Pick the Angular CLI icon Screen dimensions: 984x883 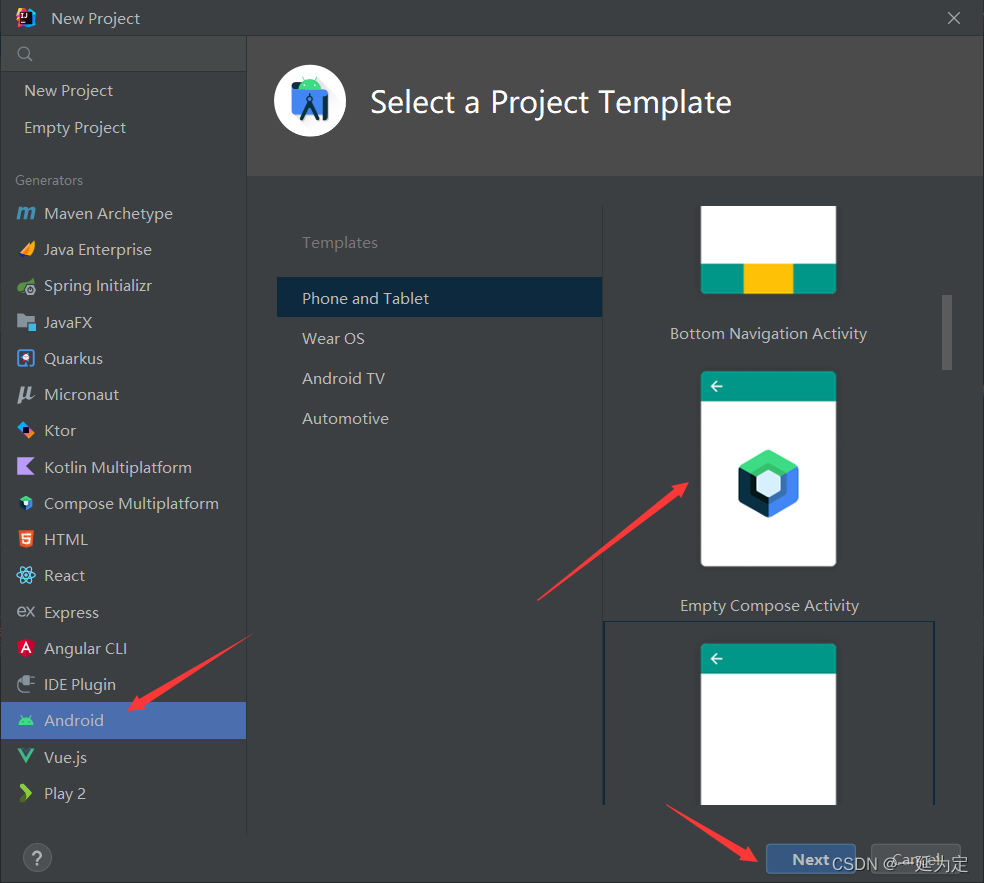point(26,648)
